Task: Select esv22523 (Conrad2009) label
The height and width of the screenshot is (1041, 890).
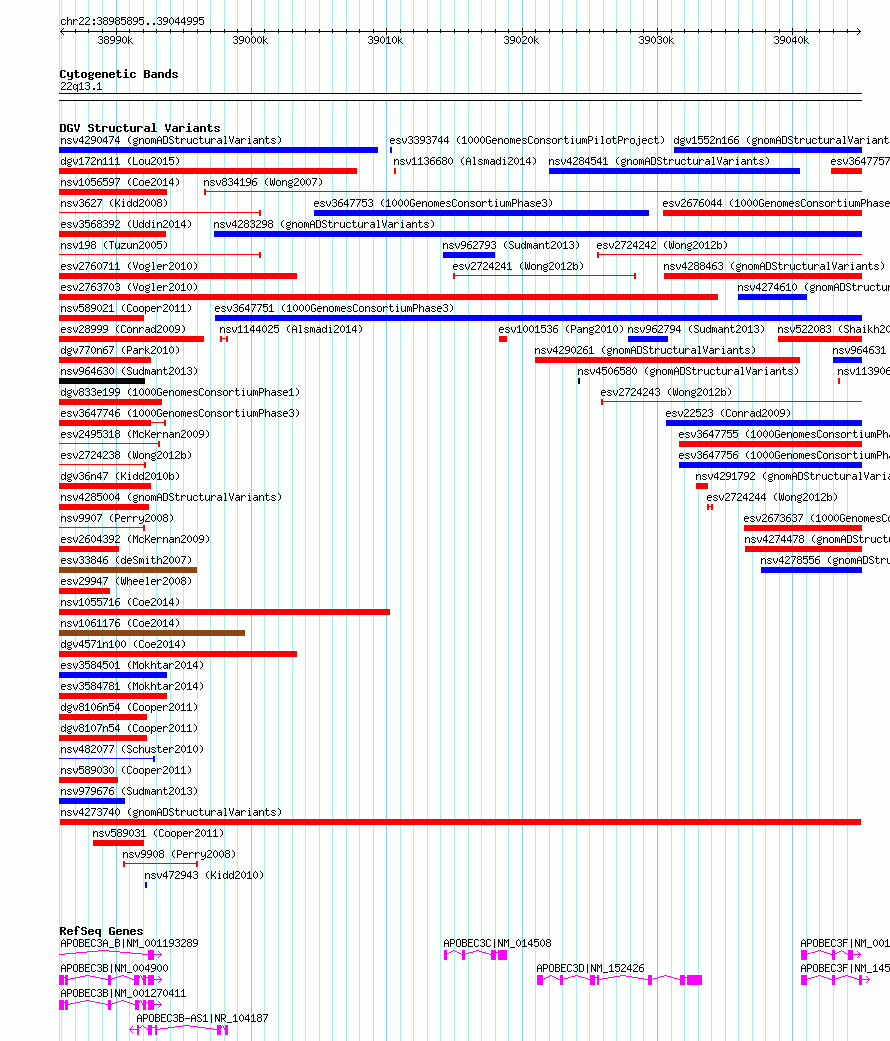Action: (728, 413)
